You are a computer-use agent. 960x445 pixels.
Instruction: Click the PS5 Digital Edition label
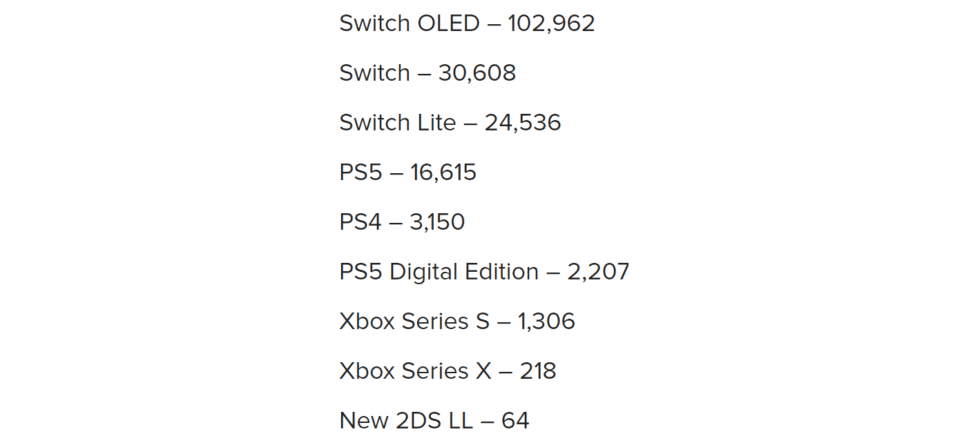click(439, 272)
